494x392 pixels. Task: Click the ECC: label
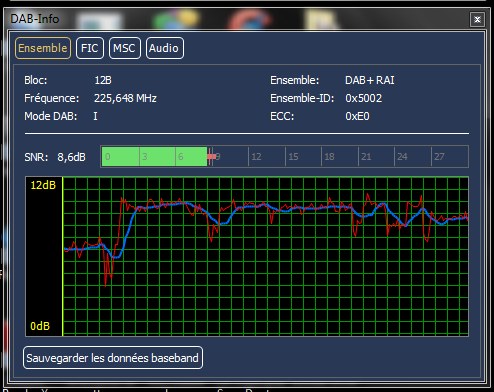click(282, 116)
